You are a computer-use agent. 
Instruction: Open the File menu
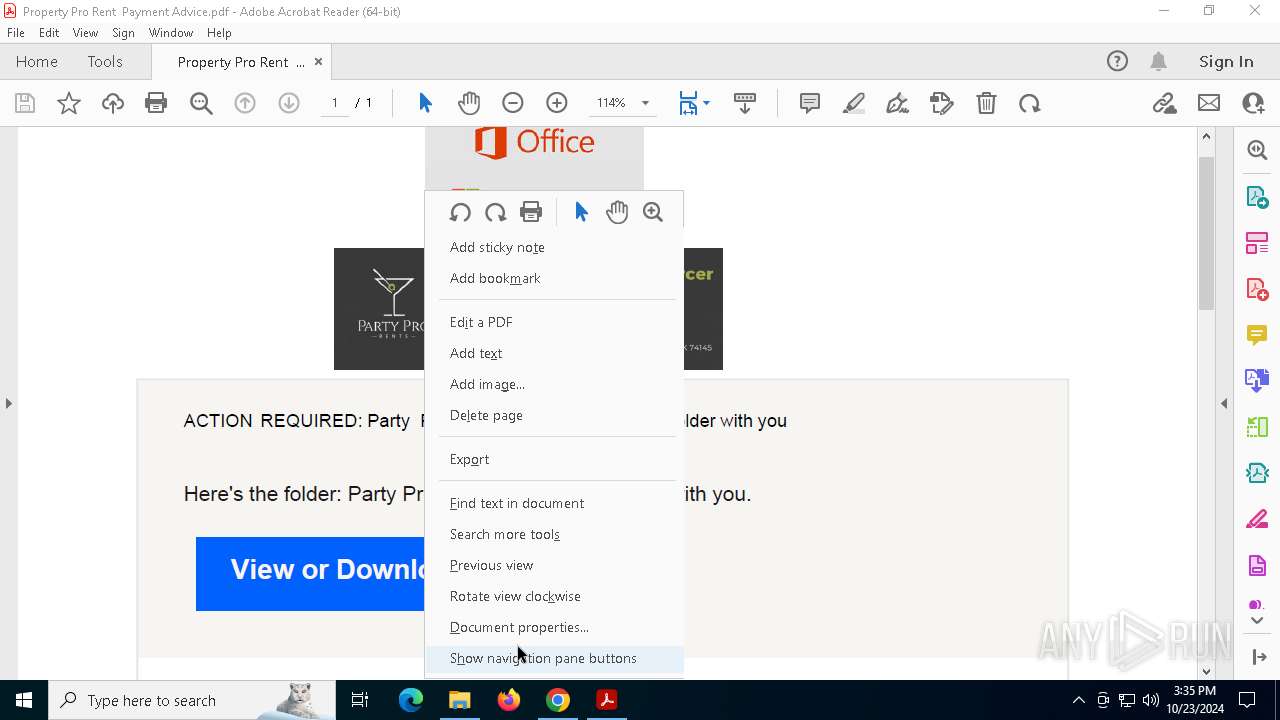click(16, 33)
